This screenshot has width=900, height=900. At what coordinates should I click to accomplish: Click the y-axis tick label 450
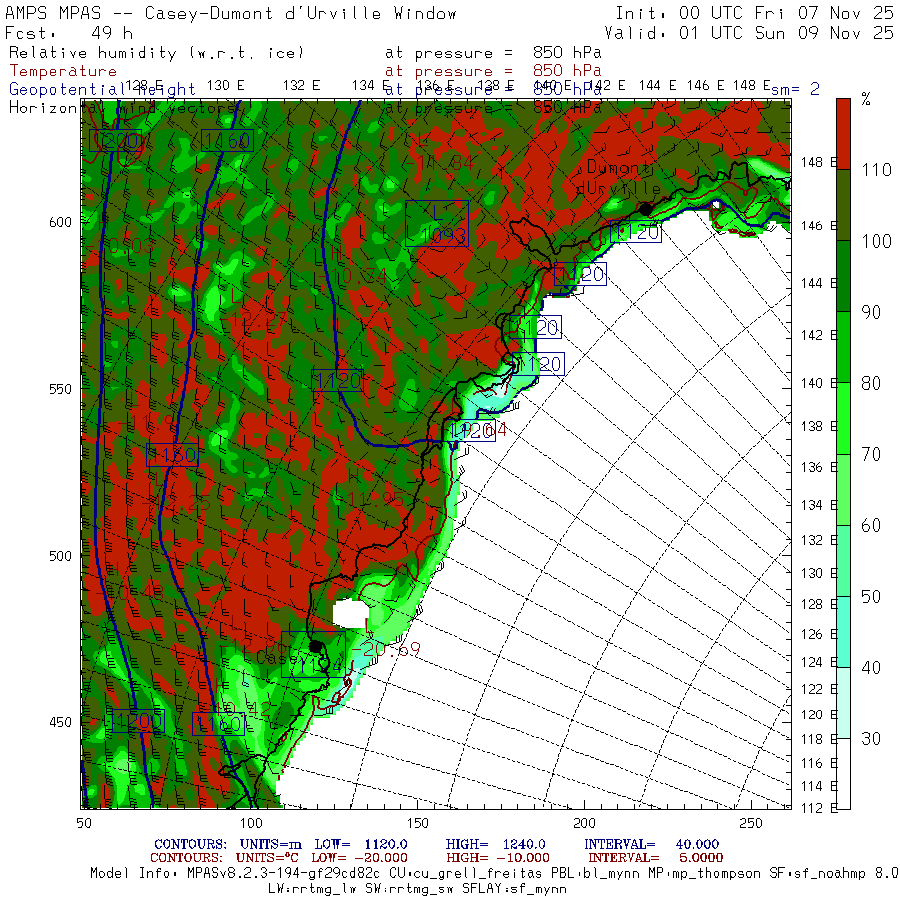pyautogui.click(x=60, y=722)
